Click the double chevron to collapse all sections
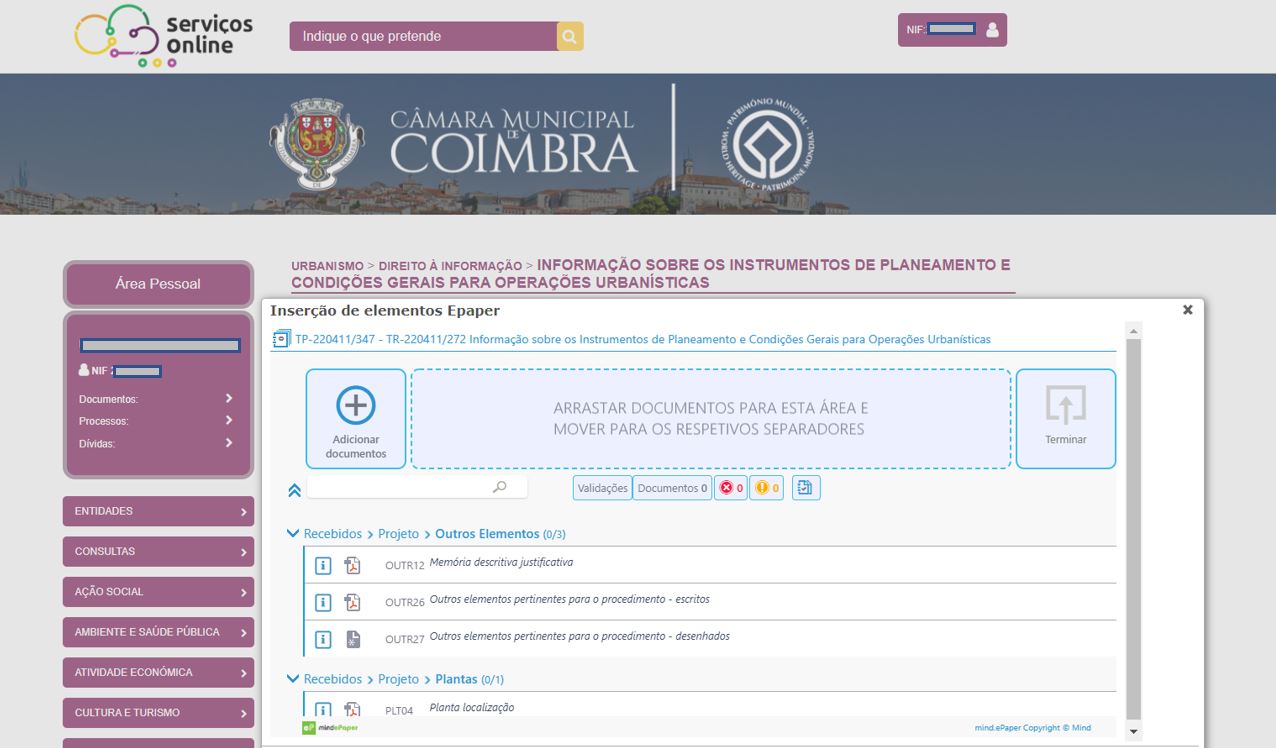The width and height of the screenshot is (1276, 748). 294,489
